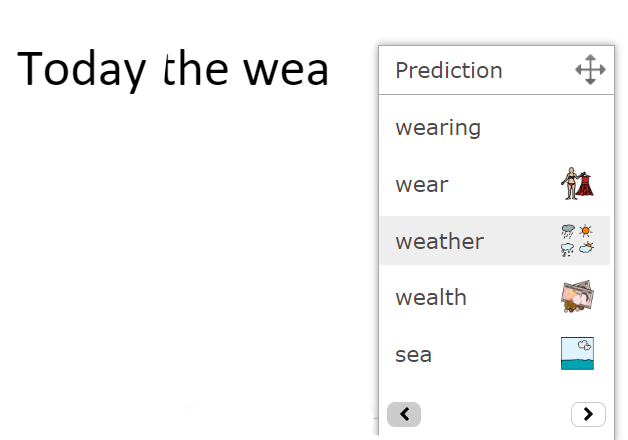The image size is (628, 440).
Task: Place cursor just before the word 'Today'
Action: click(x=19, y=68)
